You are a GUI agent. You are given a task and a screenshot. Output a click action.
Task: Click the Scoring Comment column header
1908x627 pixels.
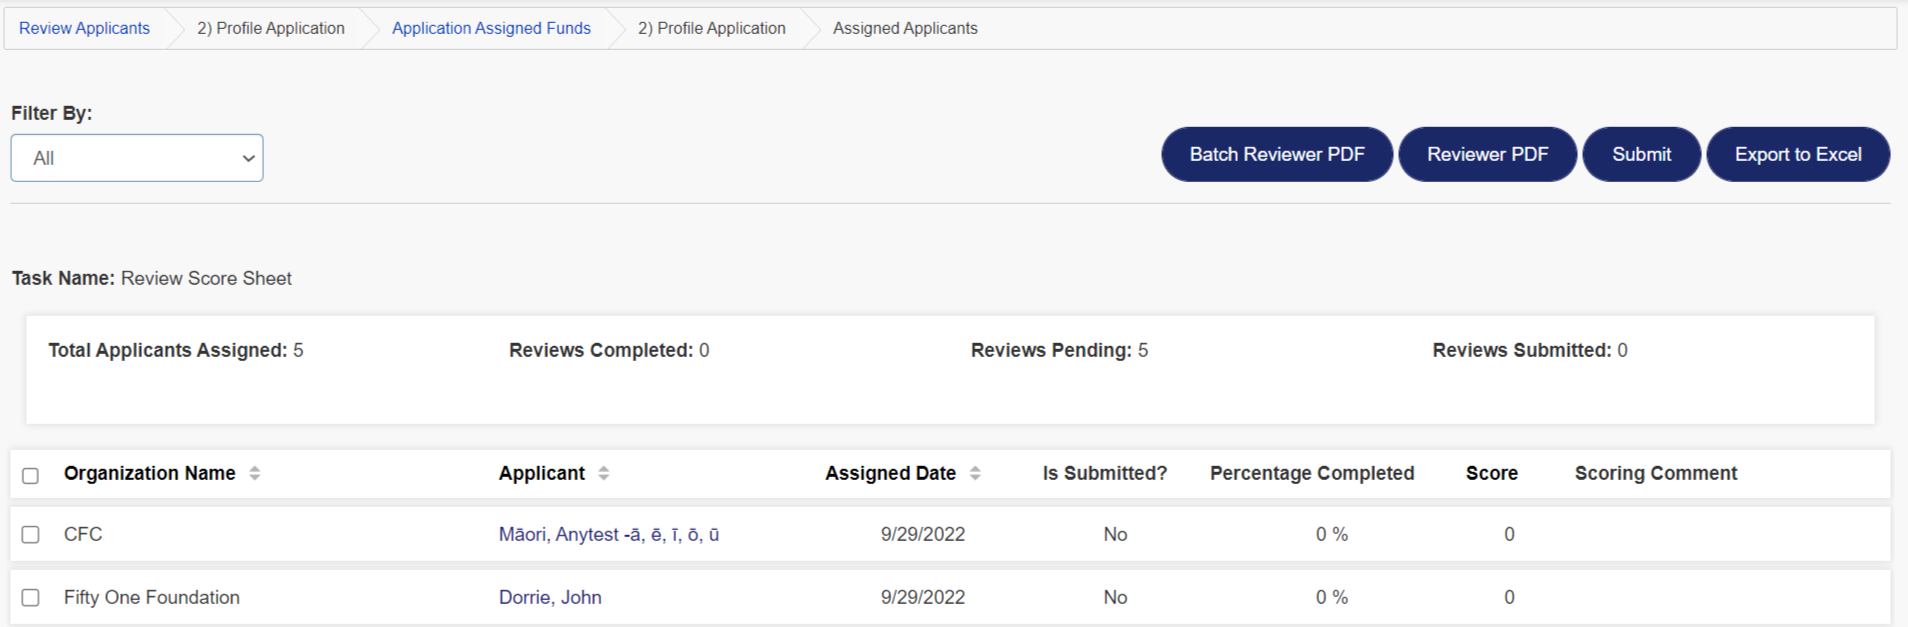click(1655, 473)
